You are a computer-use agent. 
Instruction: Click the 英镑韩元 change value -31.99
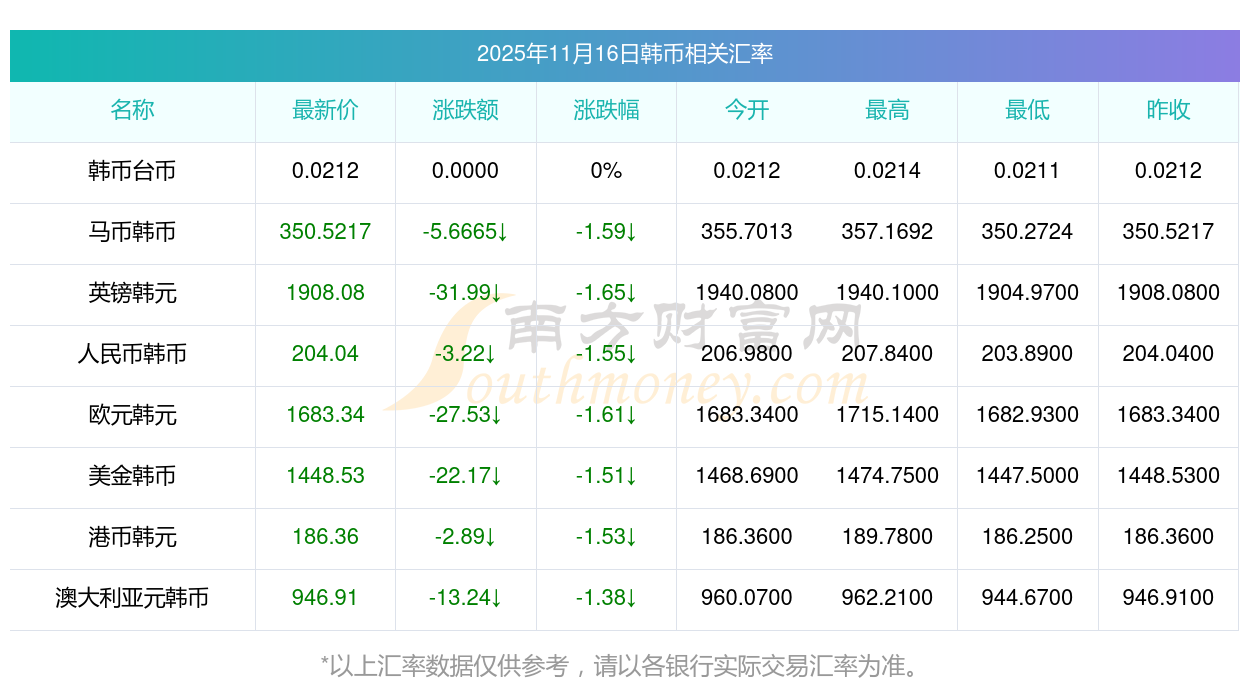(x=465, y=293)
